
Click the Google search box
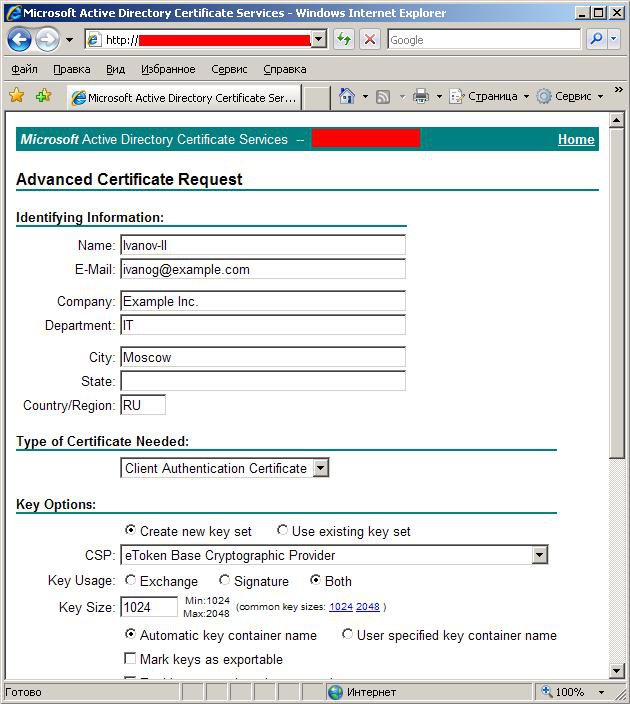tap(484, 40)
